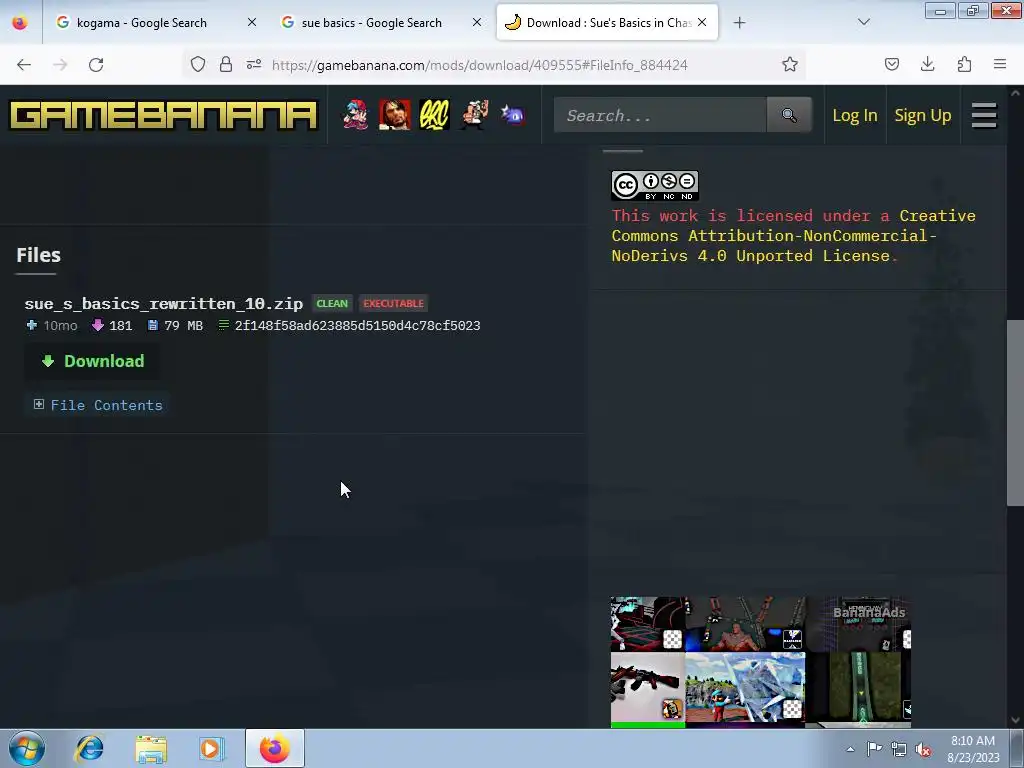
Task: Open the GameBanana hamburger menu
Action: [984, 116]
